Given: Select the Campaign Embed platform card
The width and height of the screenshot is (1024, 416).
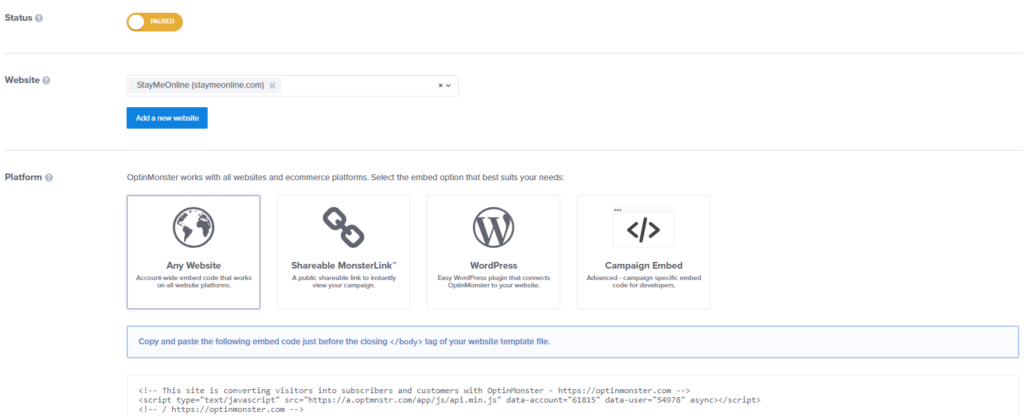Looking at the screenshot, I should pos(643,252).
